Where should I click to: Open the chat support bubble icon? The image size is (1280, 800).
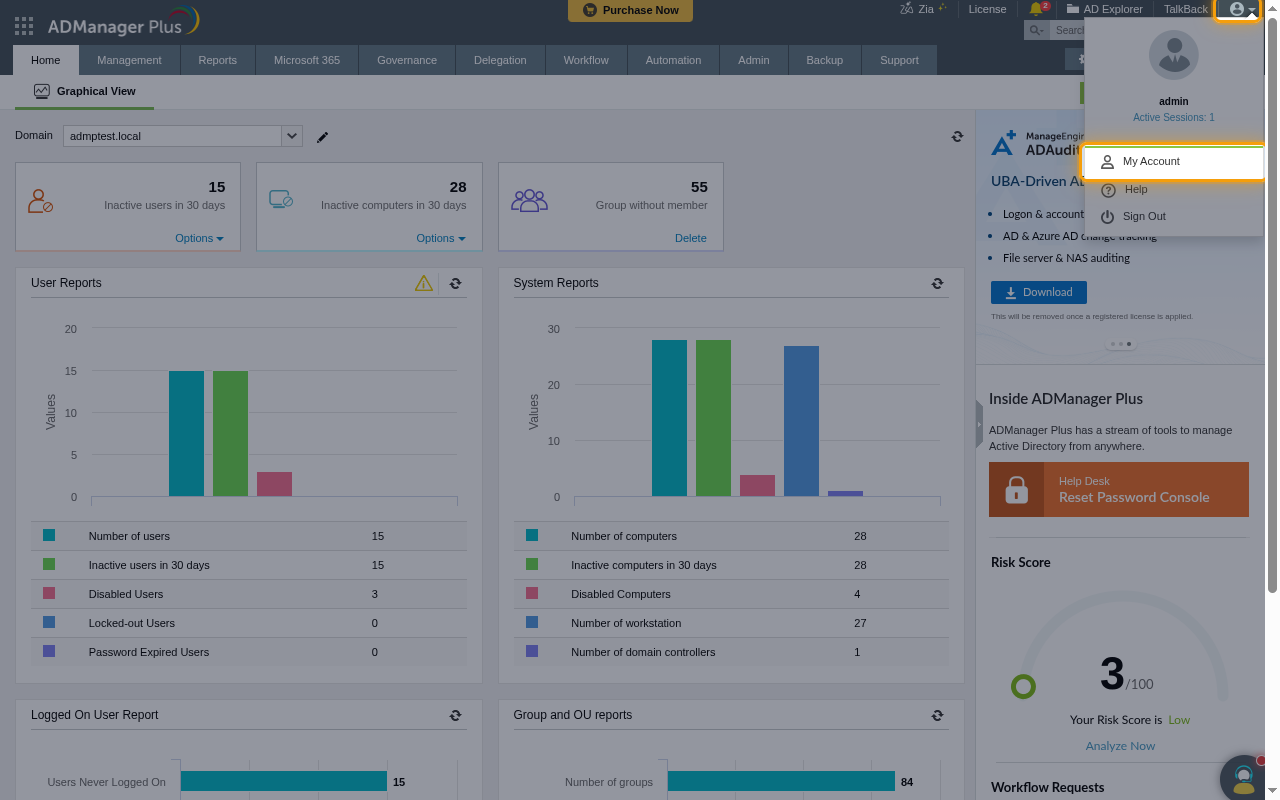[1243, 777]
